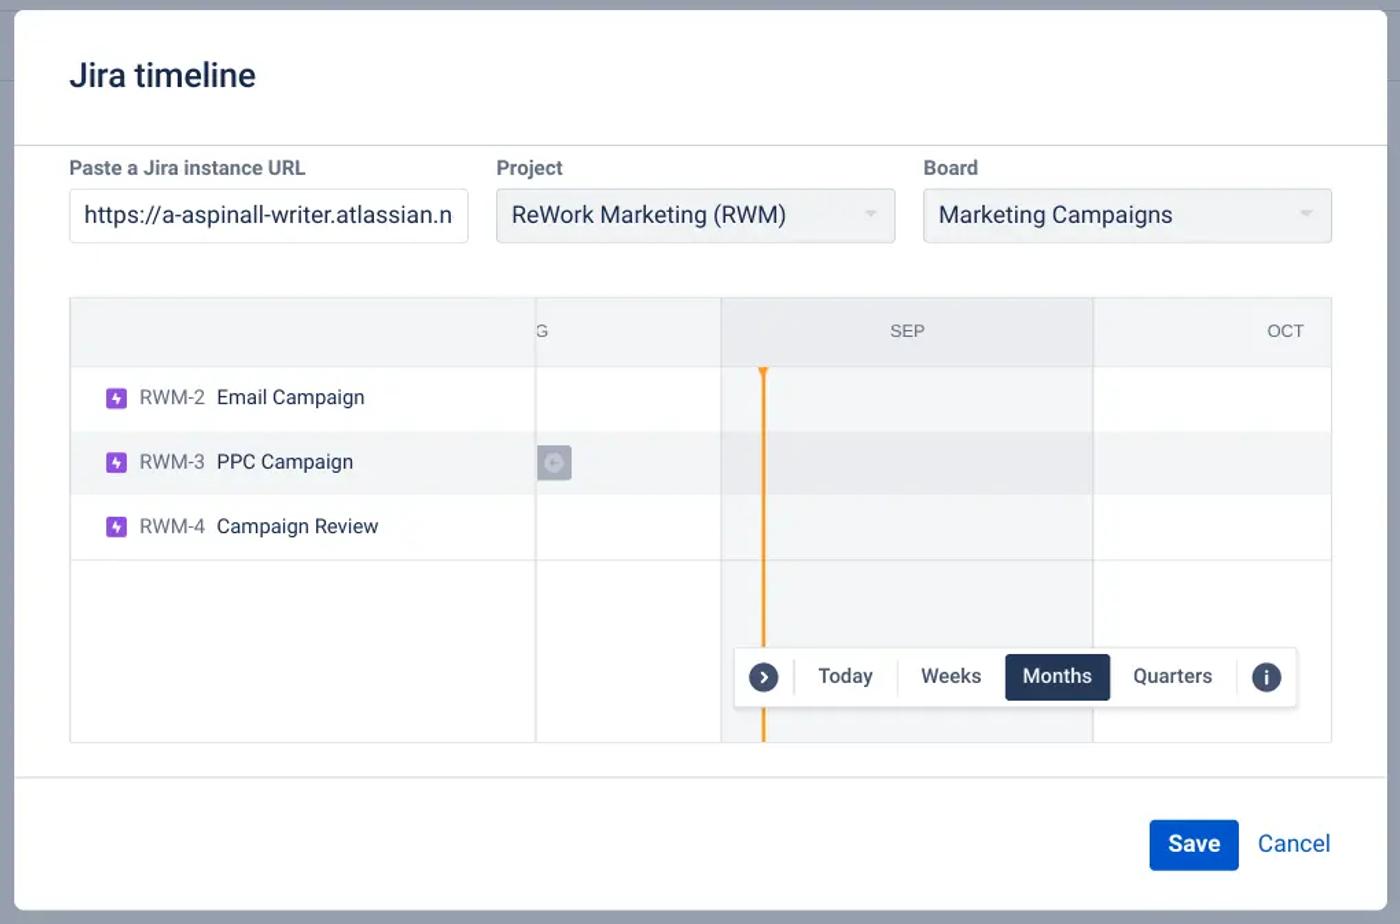Click the gray back-arrow on PPC Campaign row
The width and height of the screenshot is (1400, 924).
coord(554,462)
